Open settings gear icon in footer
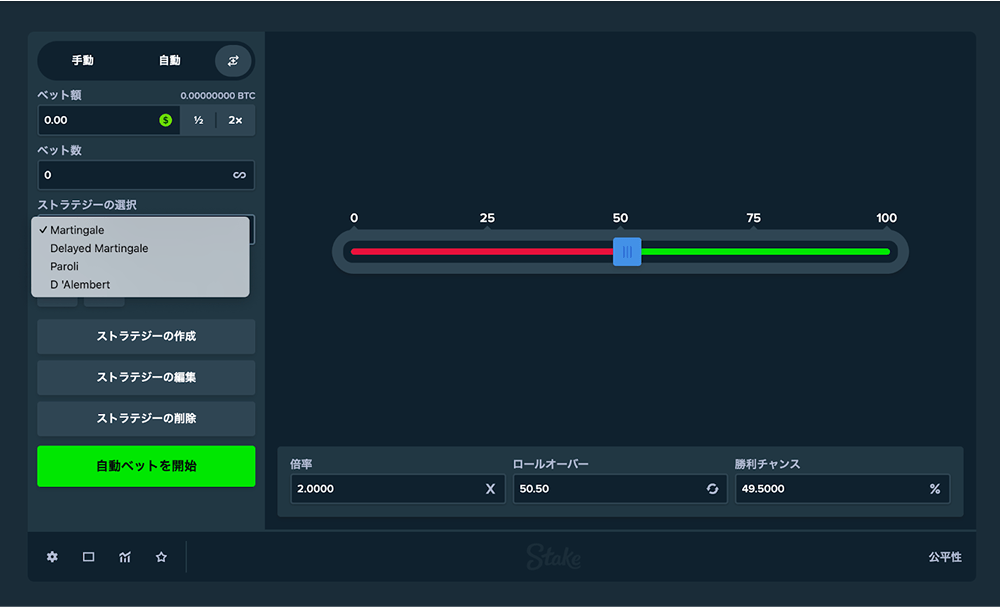 52,557
